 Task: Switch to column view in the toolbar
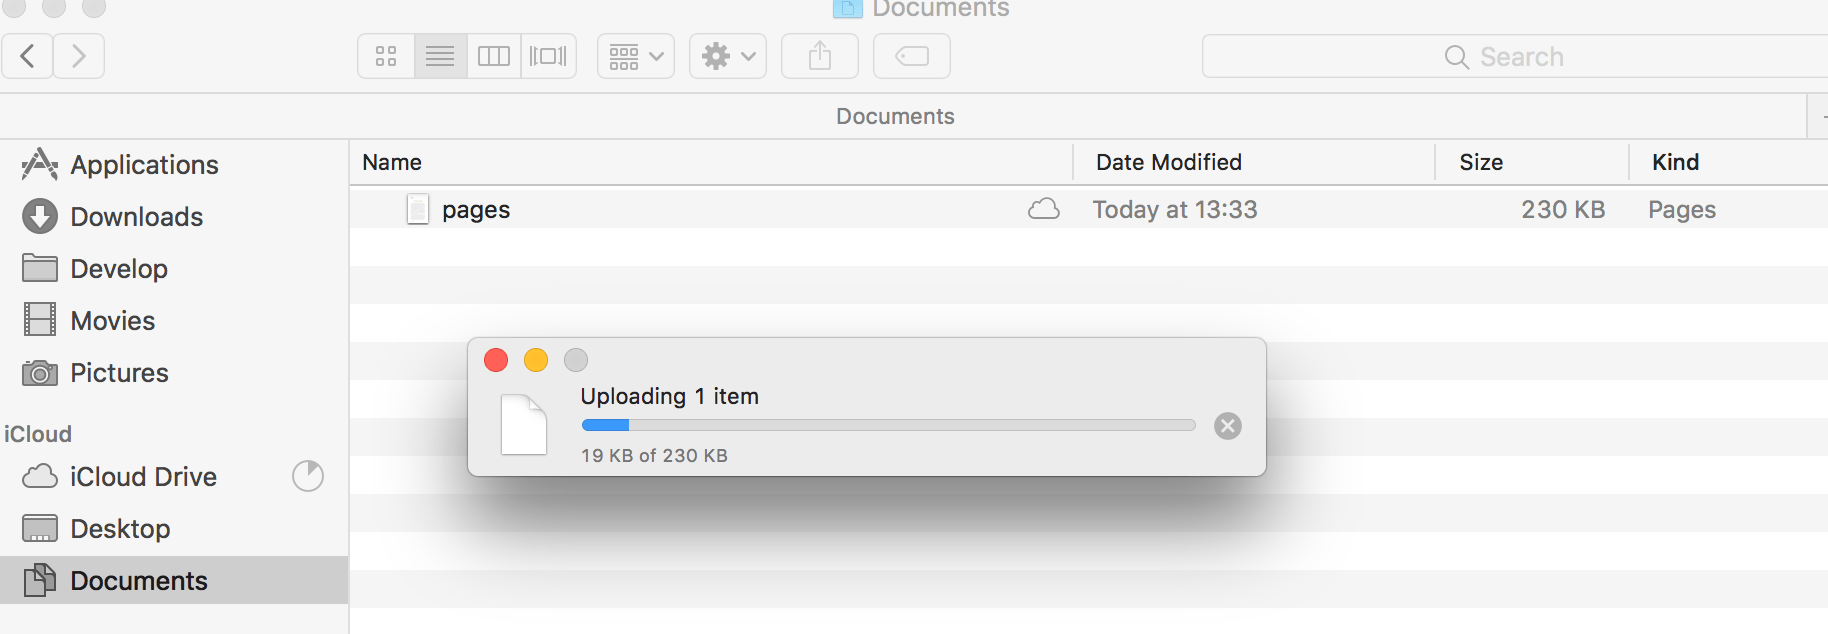(x=493, y=56)
